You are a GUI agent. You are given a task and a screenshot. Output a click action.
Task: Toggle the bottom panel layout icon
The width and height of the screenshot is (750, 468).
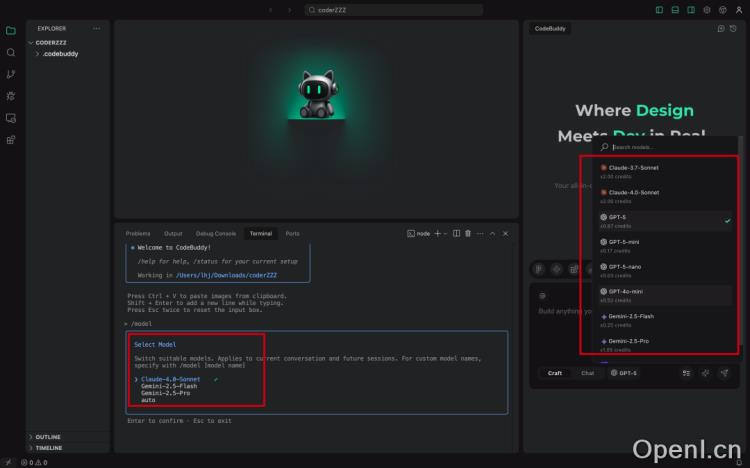click(x=675, y=10)
